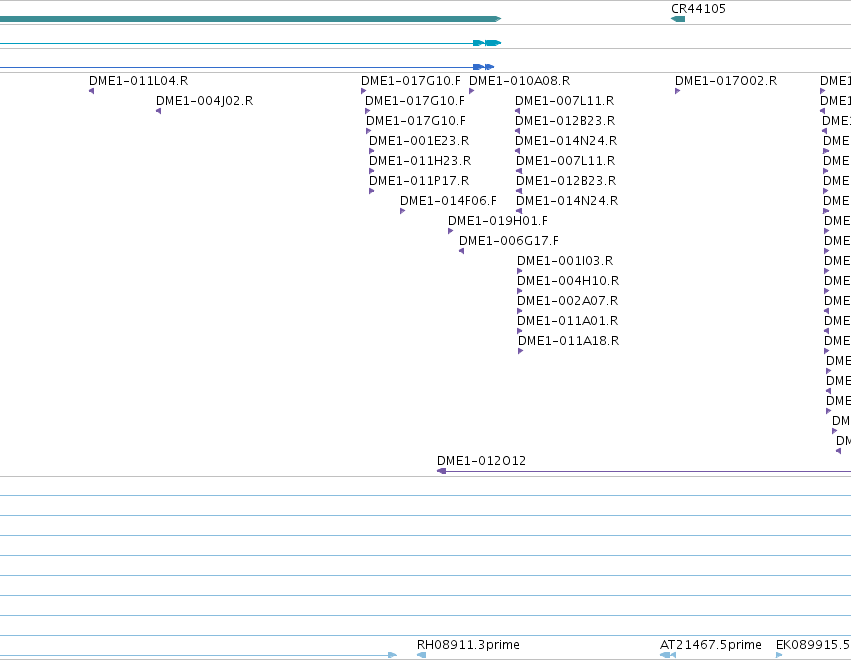Select the cyan transcript exon arrow
The image size is (851, 660).
(x=487, y=43)
